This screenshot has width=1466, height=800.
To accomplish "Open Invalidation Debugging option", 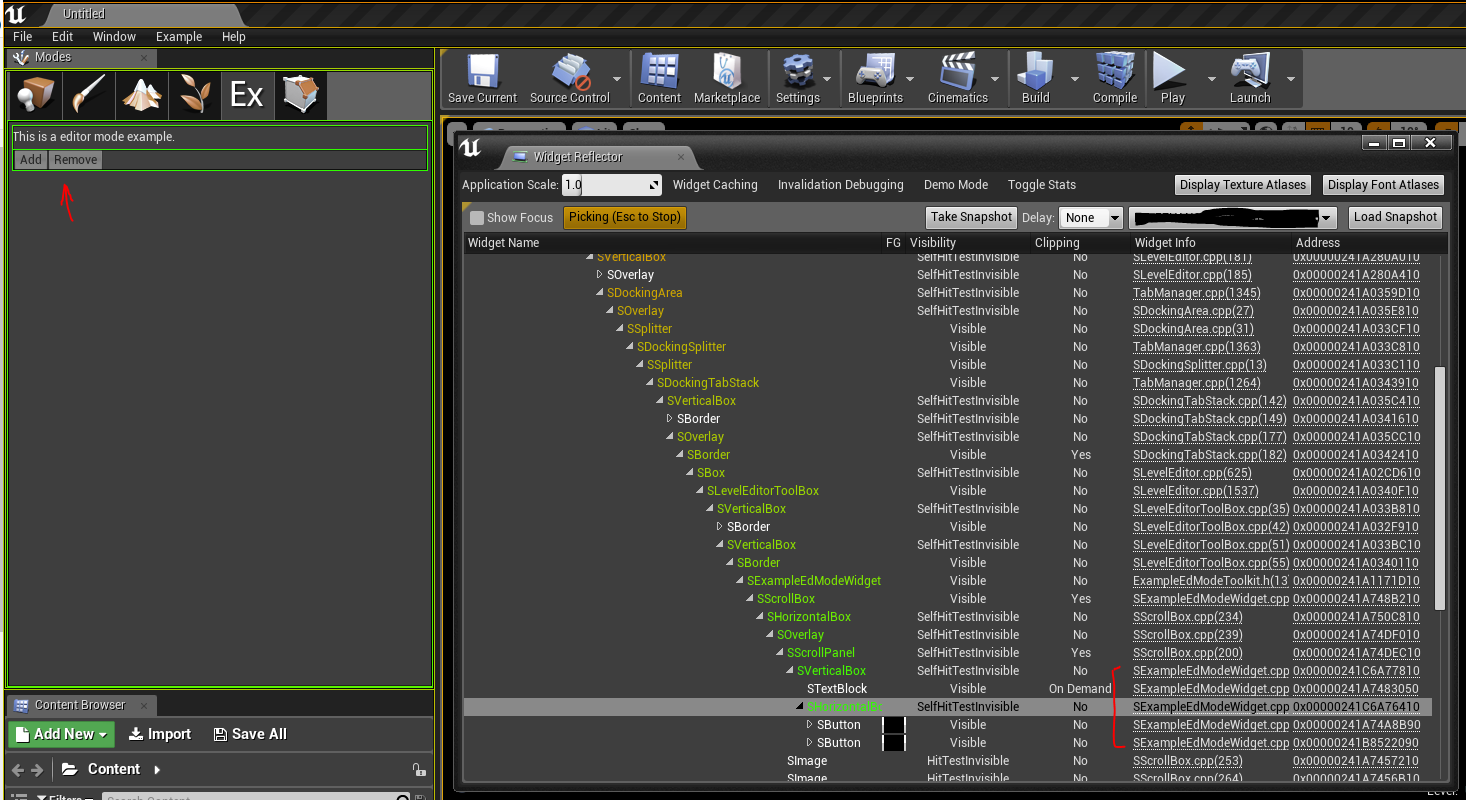I will coord(840,185).
